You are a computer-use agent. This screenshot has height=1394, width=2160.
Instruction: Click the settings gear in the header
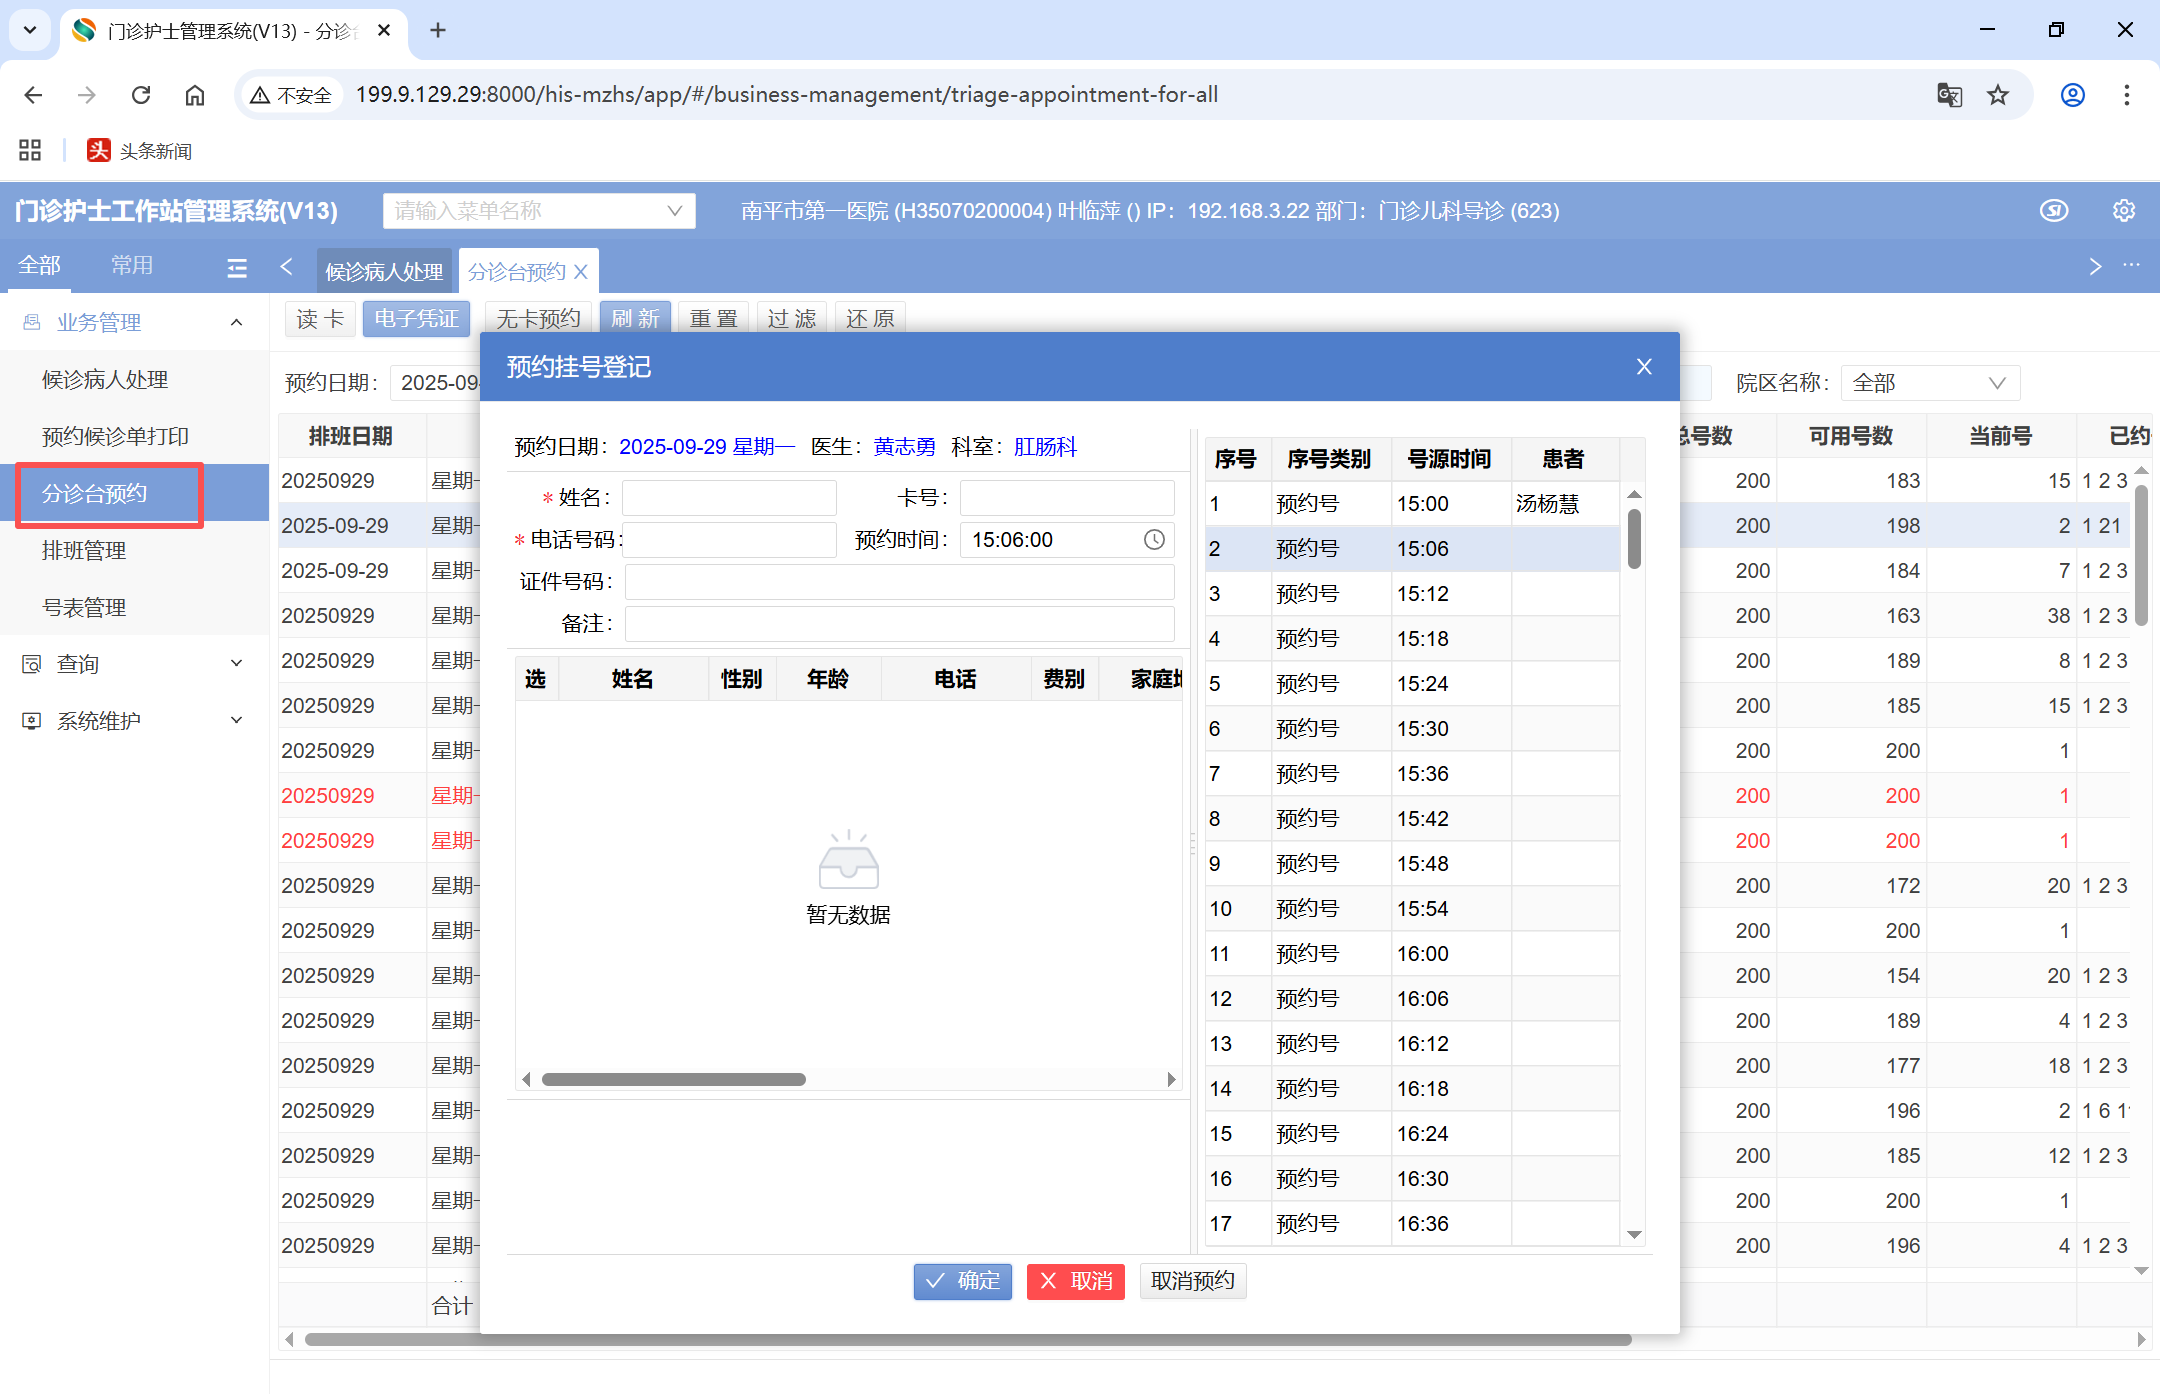(x=2123, y=211)
